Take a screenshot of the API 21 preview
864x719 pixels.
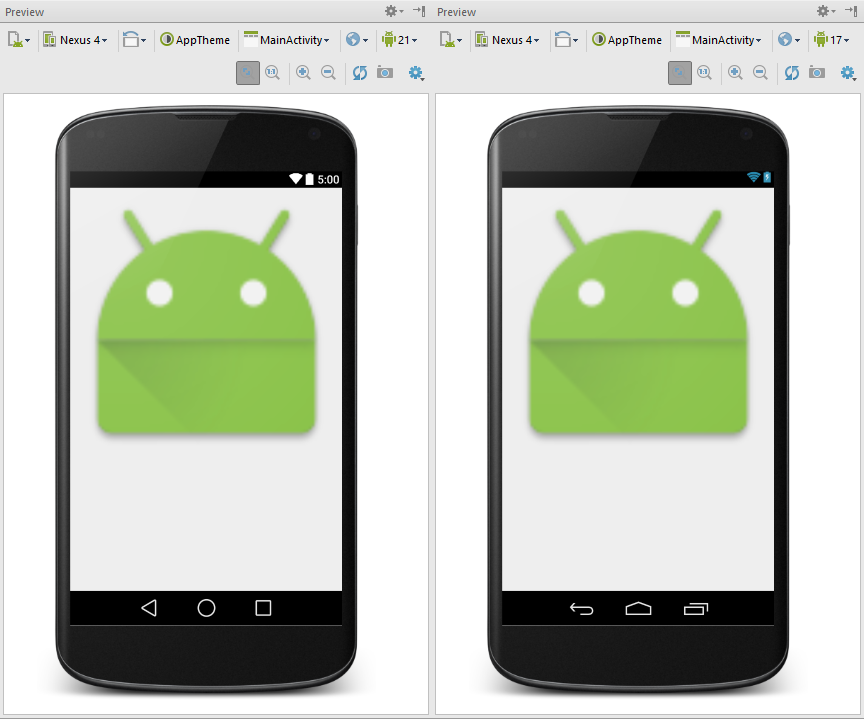[385, 73]
